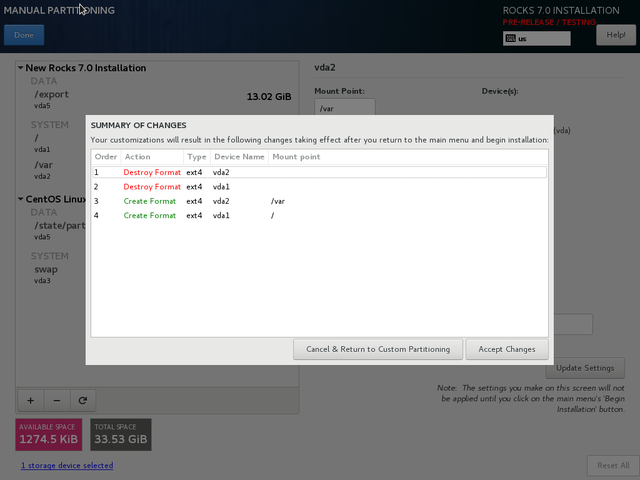
Task: Select row 1 Destroy Format vda2
Action: pos(318,172)
